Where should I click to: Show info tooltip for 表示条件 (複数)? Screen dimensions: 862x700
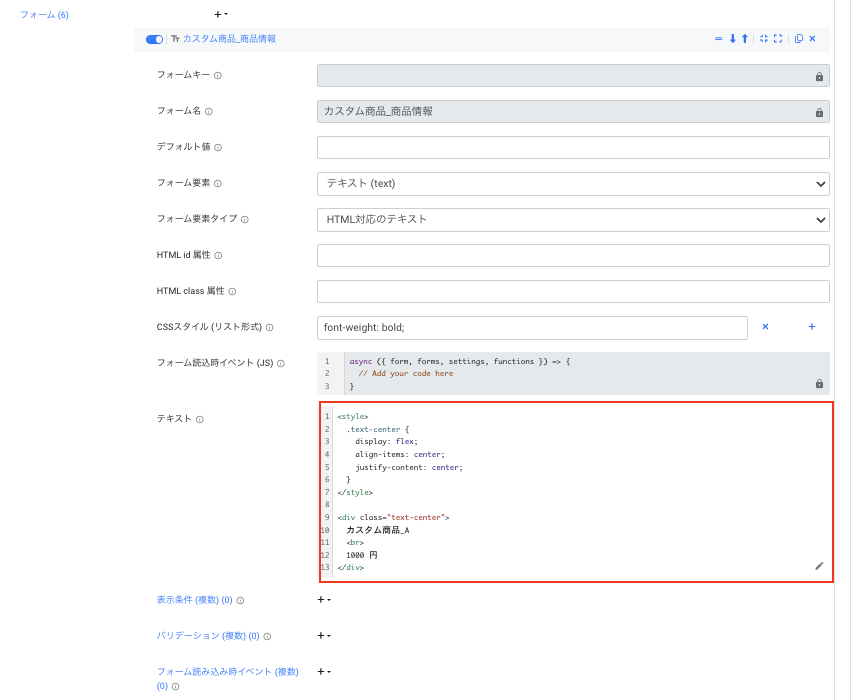tap(240, 600)
